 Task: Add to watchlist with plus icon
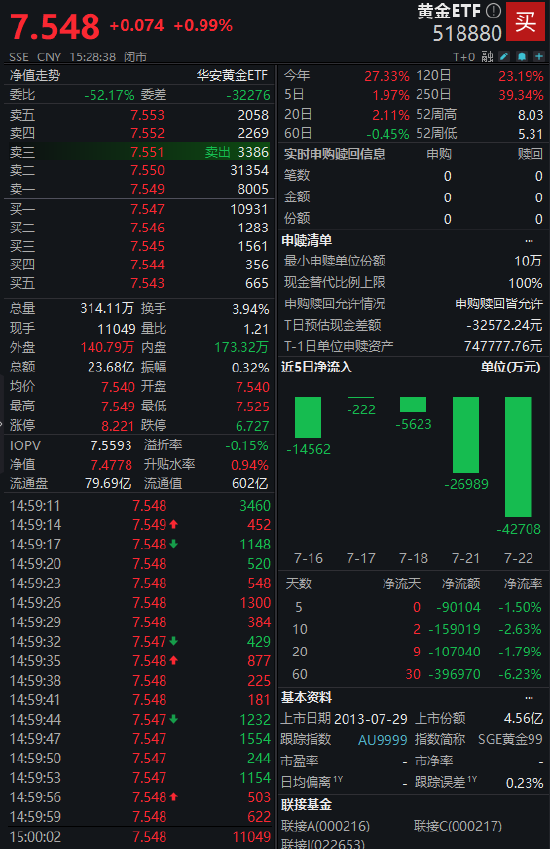click(539, 56)
